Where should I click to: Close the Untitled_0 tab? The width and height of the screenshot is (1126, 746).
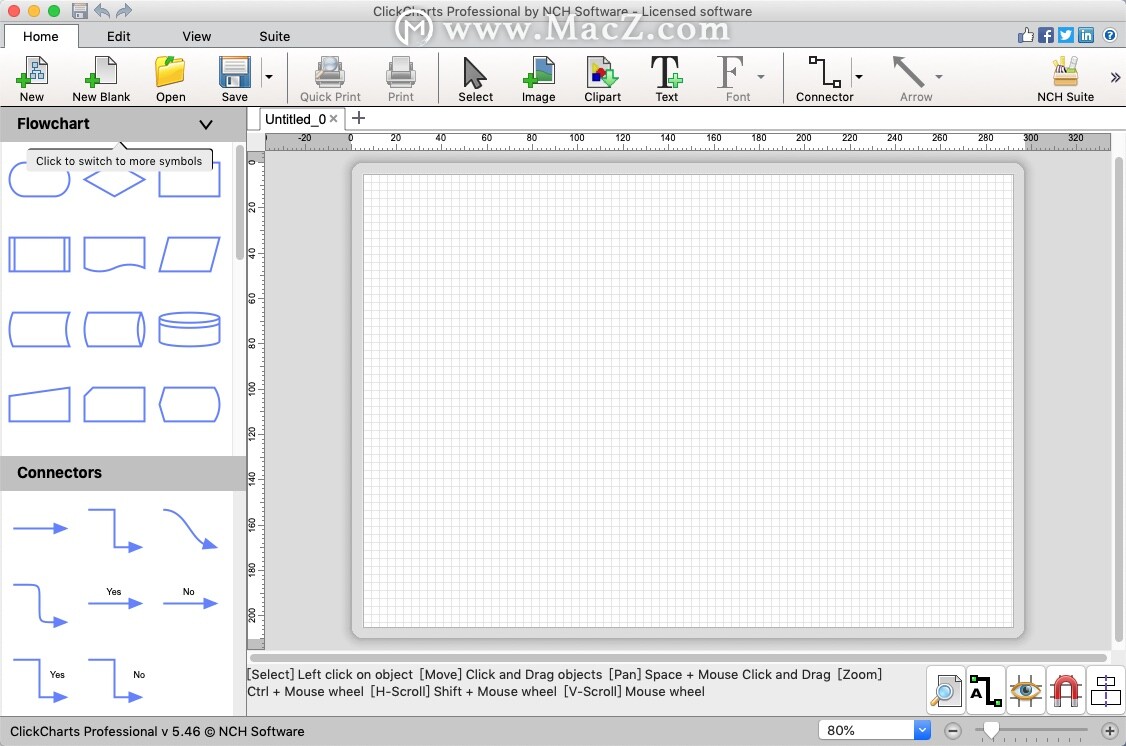pyautogui.click(x=333, y=118)
